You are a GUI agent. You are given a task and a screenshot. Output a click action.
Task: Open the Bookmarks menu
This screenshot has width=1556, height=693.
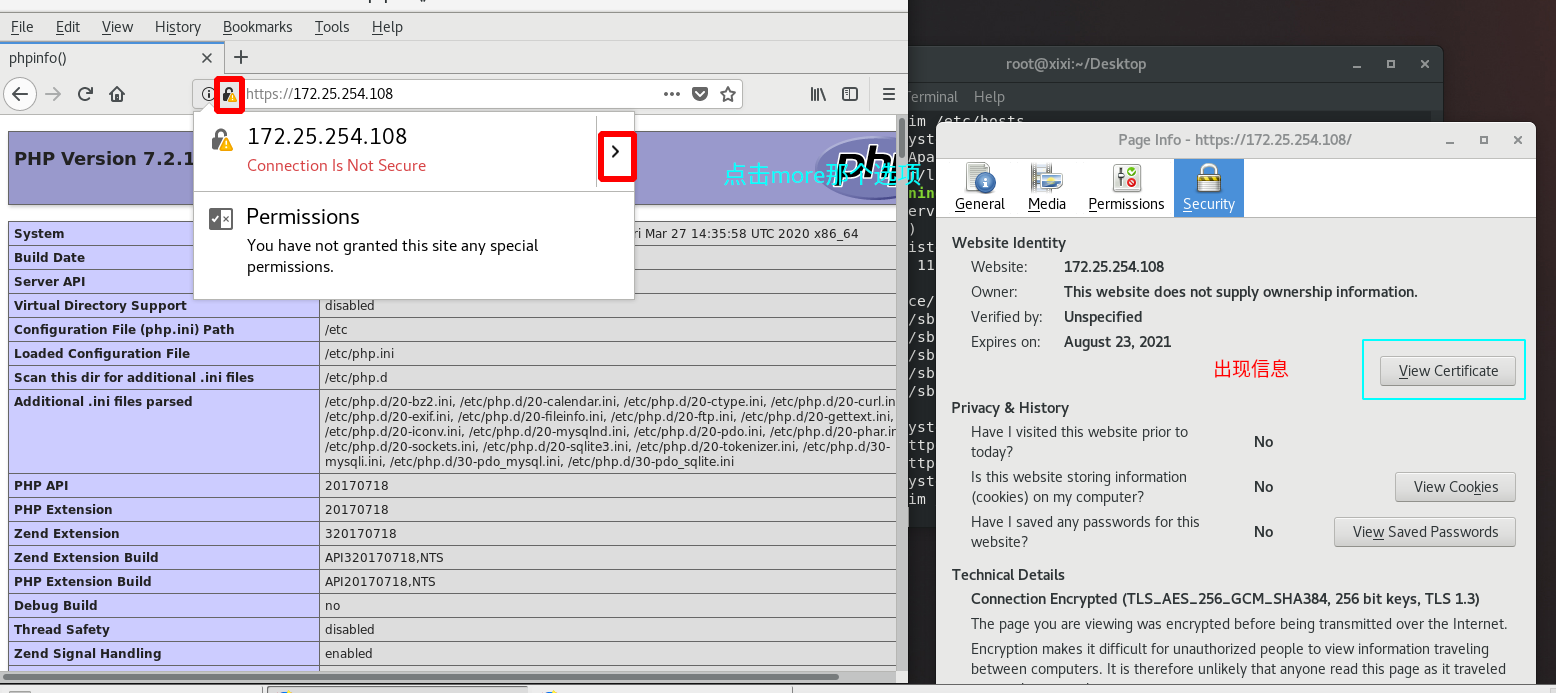click(x=258, y=27)
